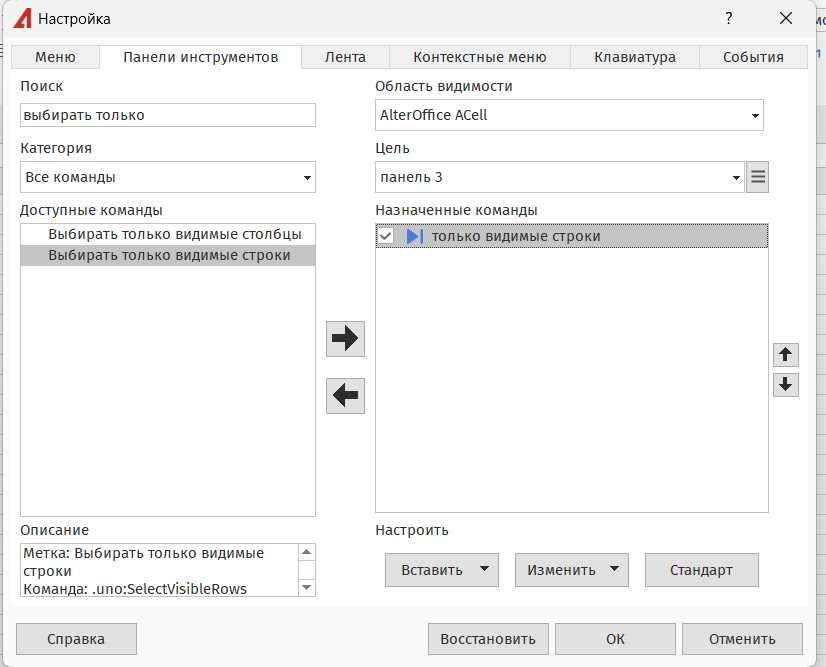Click the question mark help button

[x=729, y=18]
